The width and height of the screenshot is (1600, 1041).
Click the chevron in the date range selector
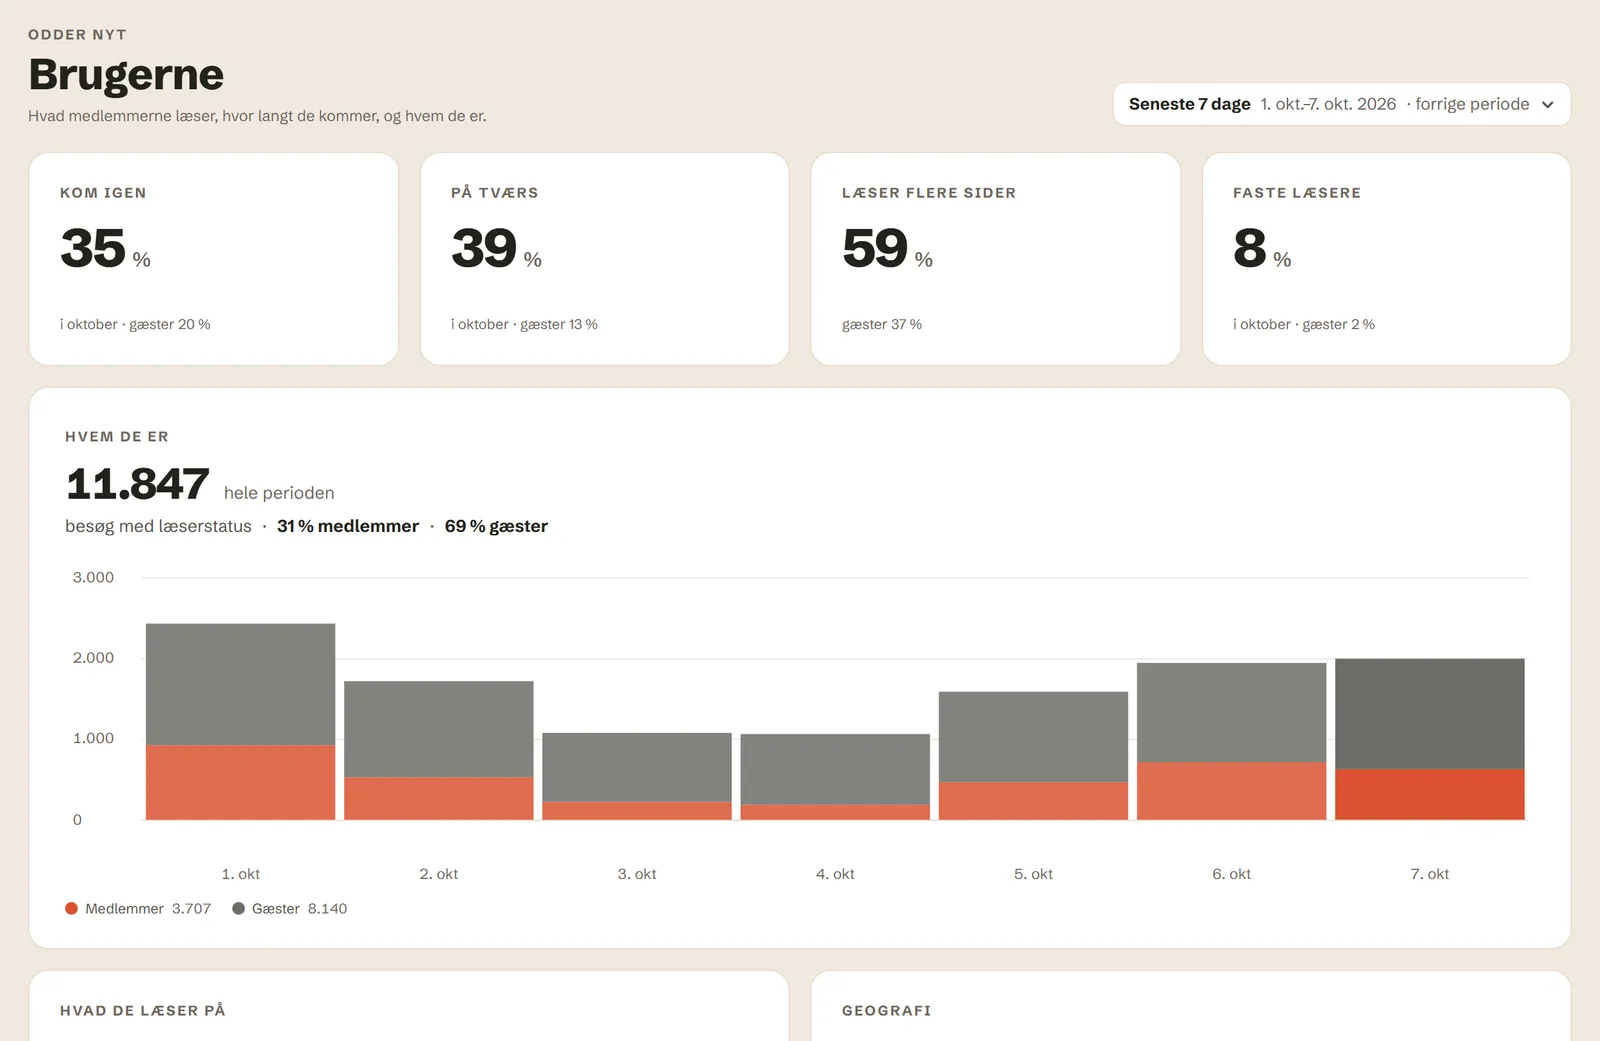click(1548, 104)
